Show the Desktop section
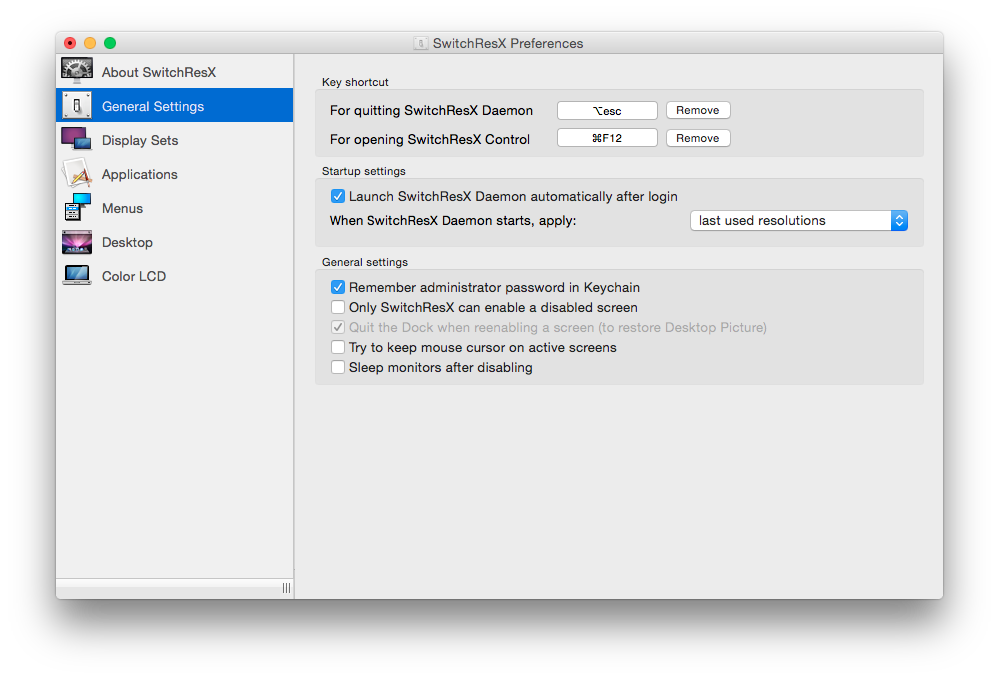 175,242
